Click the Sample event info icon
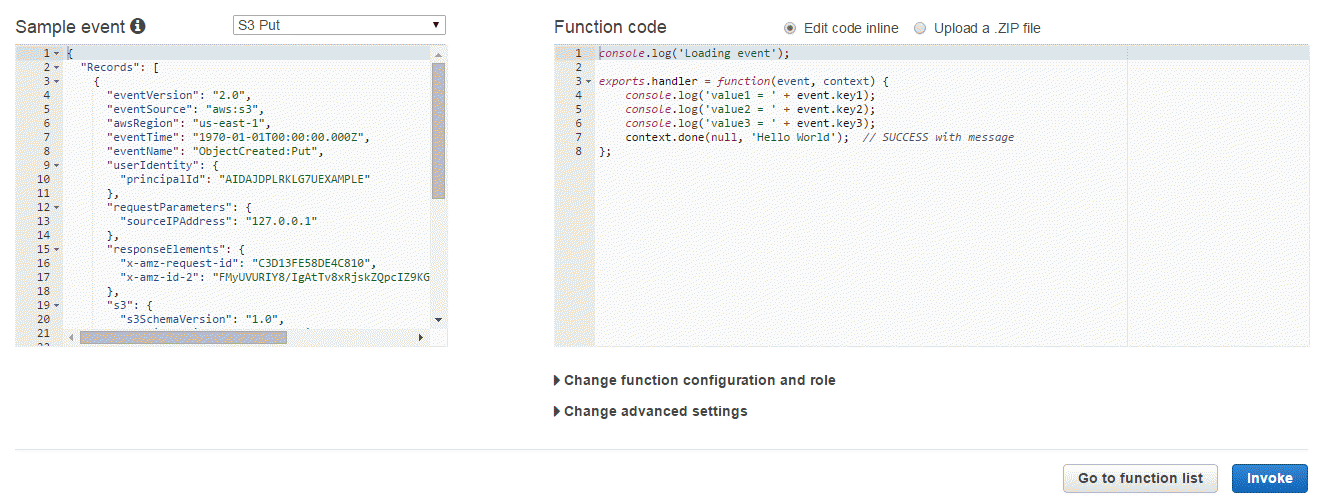Viewport: 1318px width, 499px height. [138, 26]
